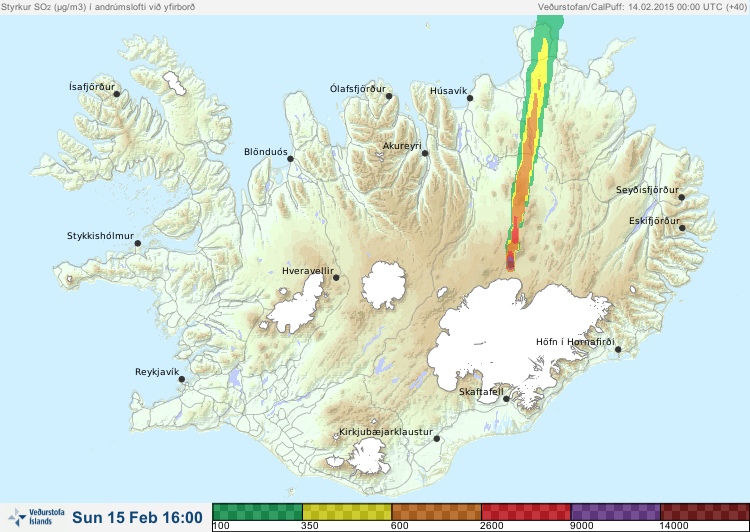Click the Stykkishólmur city marker

[x=138, y=244]
